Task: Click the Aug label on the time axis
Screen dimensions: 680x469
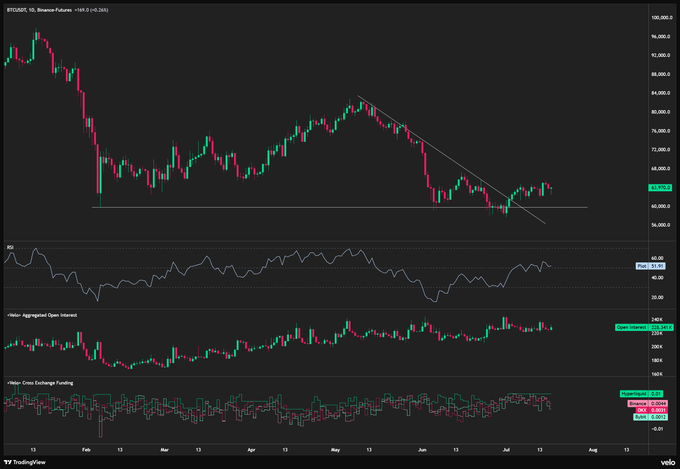Action: (593, 450)
